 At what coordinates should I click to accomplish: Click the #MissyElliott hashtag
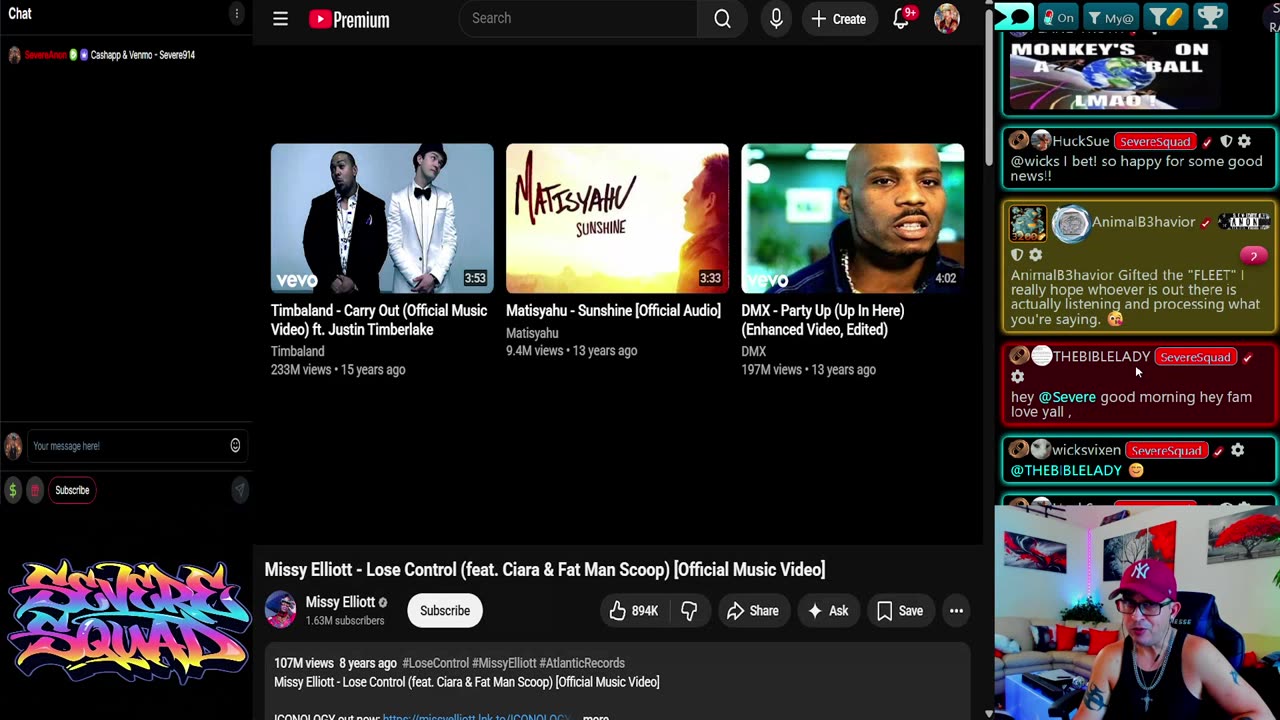click(x=505, y=663)
